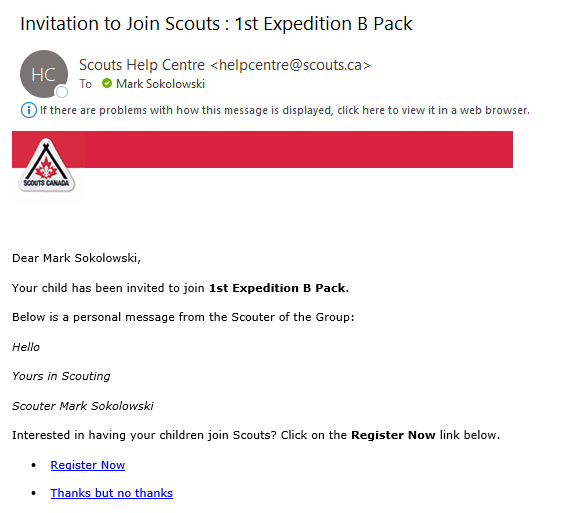Click the Scouts Canada logo badge

pos(47,165)
